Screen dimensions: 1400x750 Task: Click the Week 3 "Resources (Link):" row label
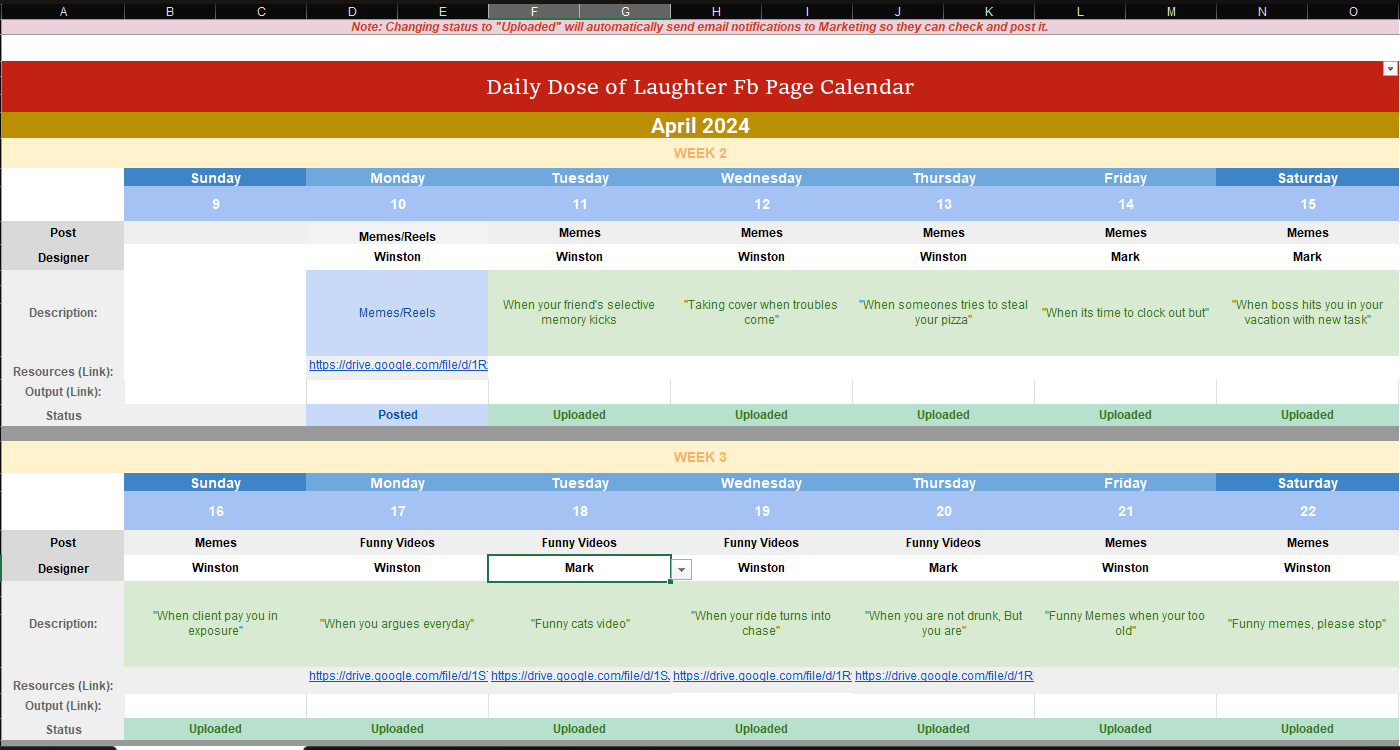tap(63, 686)
